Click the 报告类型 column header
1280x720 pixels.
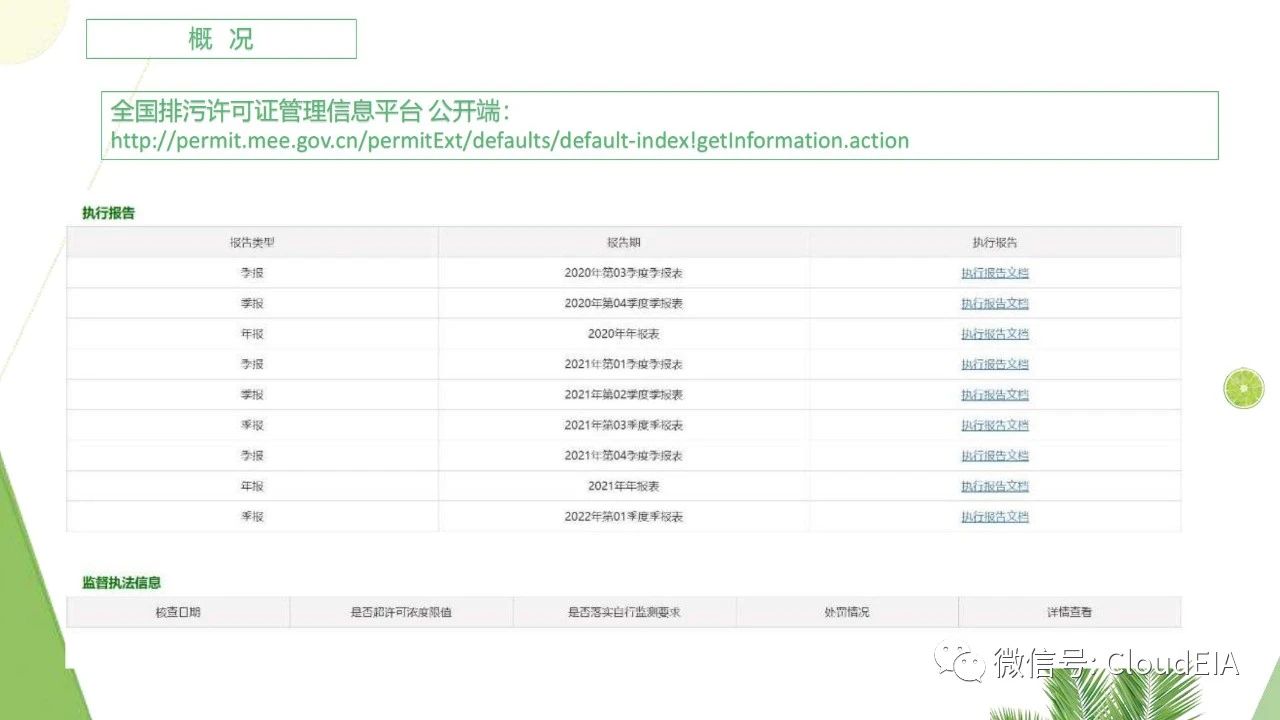tap(252, 242)
